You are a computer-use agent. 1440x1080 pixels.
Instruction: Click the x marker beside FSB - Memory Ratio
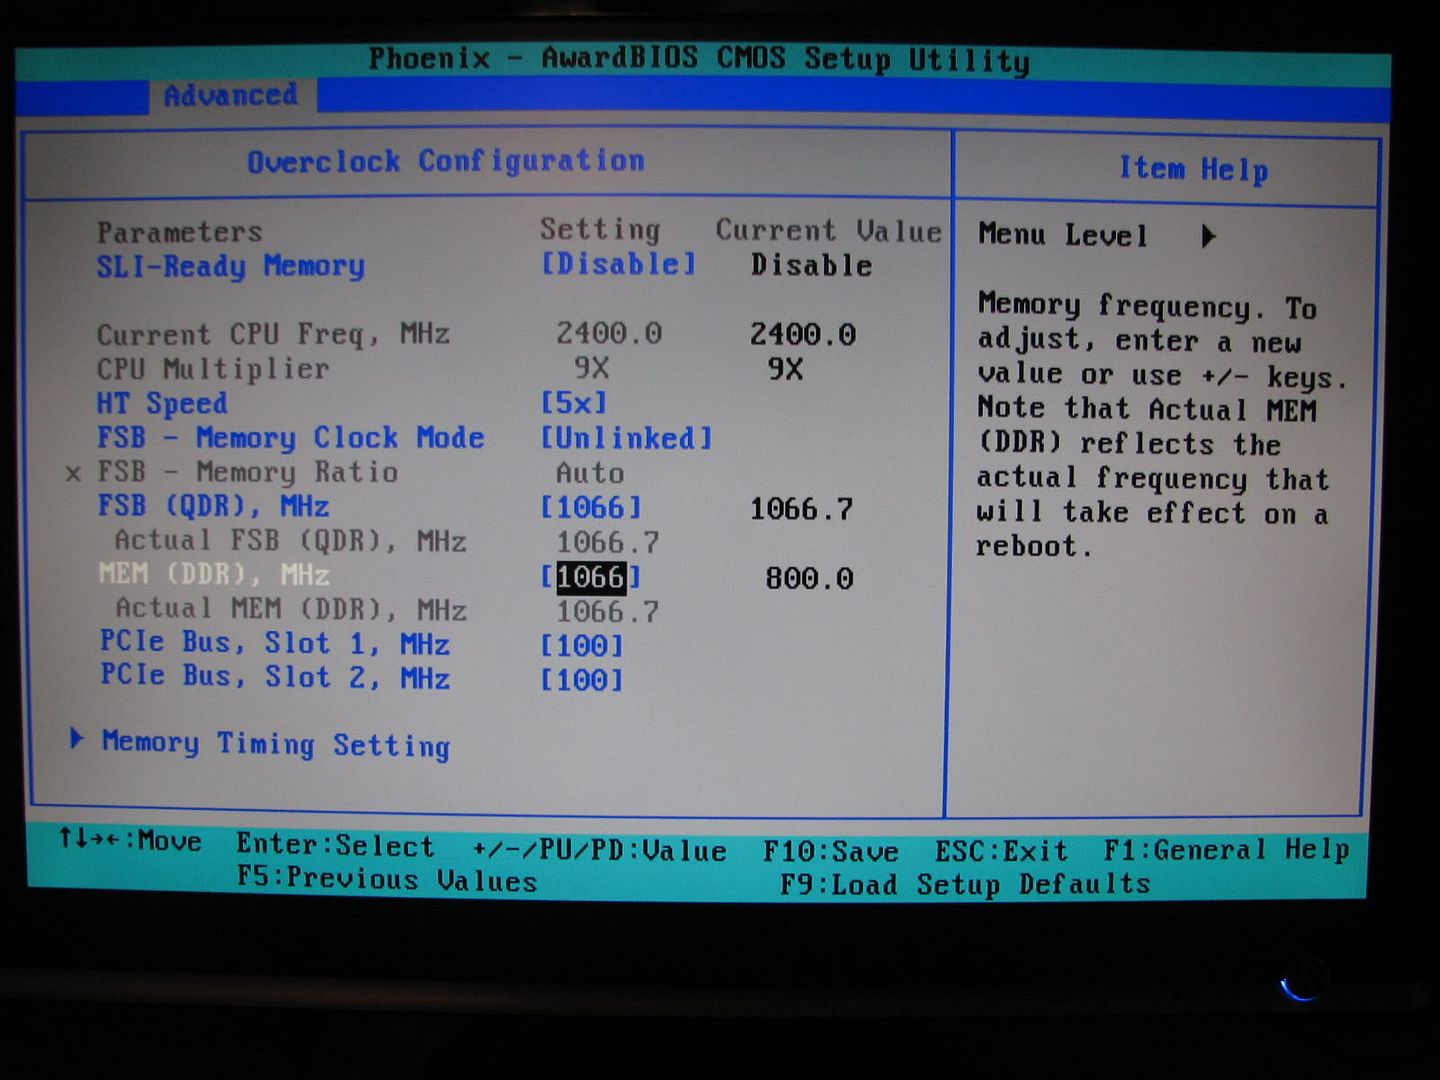(73, 474)
